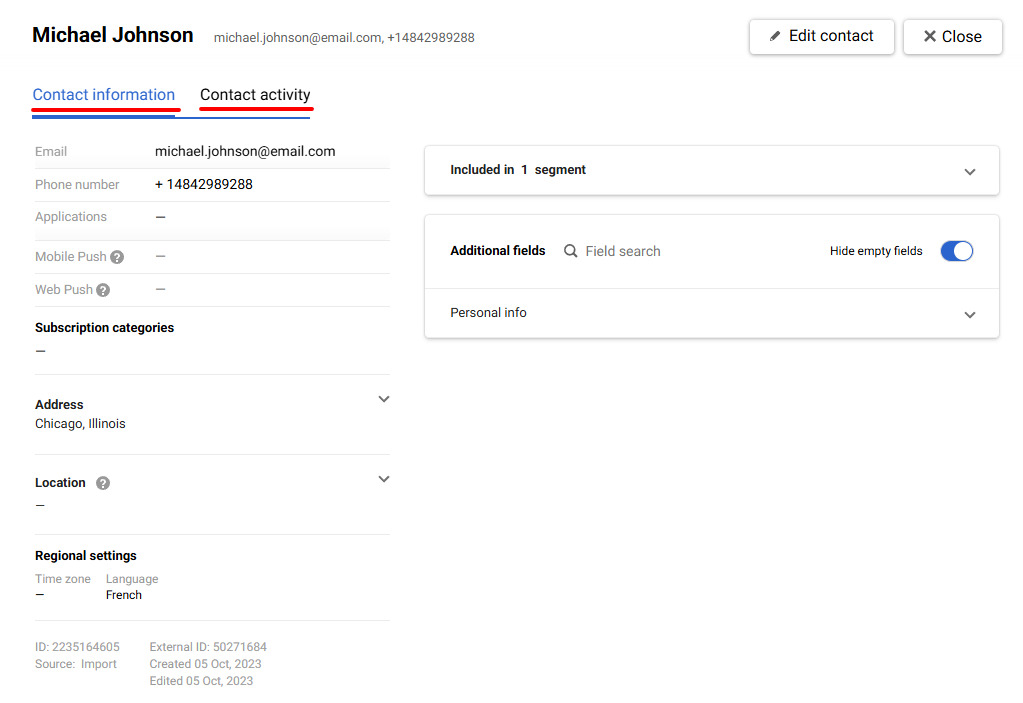Toggle empty fields visibility in Additional fields

click(956, 251)
